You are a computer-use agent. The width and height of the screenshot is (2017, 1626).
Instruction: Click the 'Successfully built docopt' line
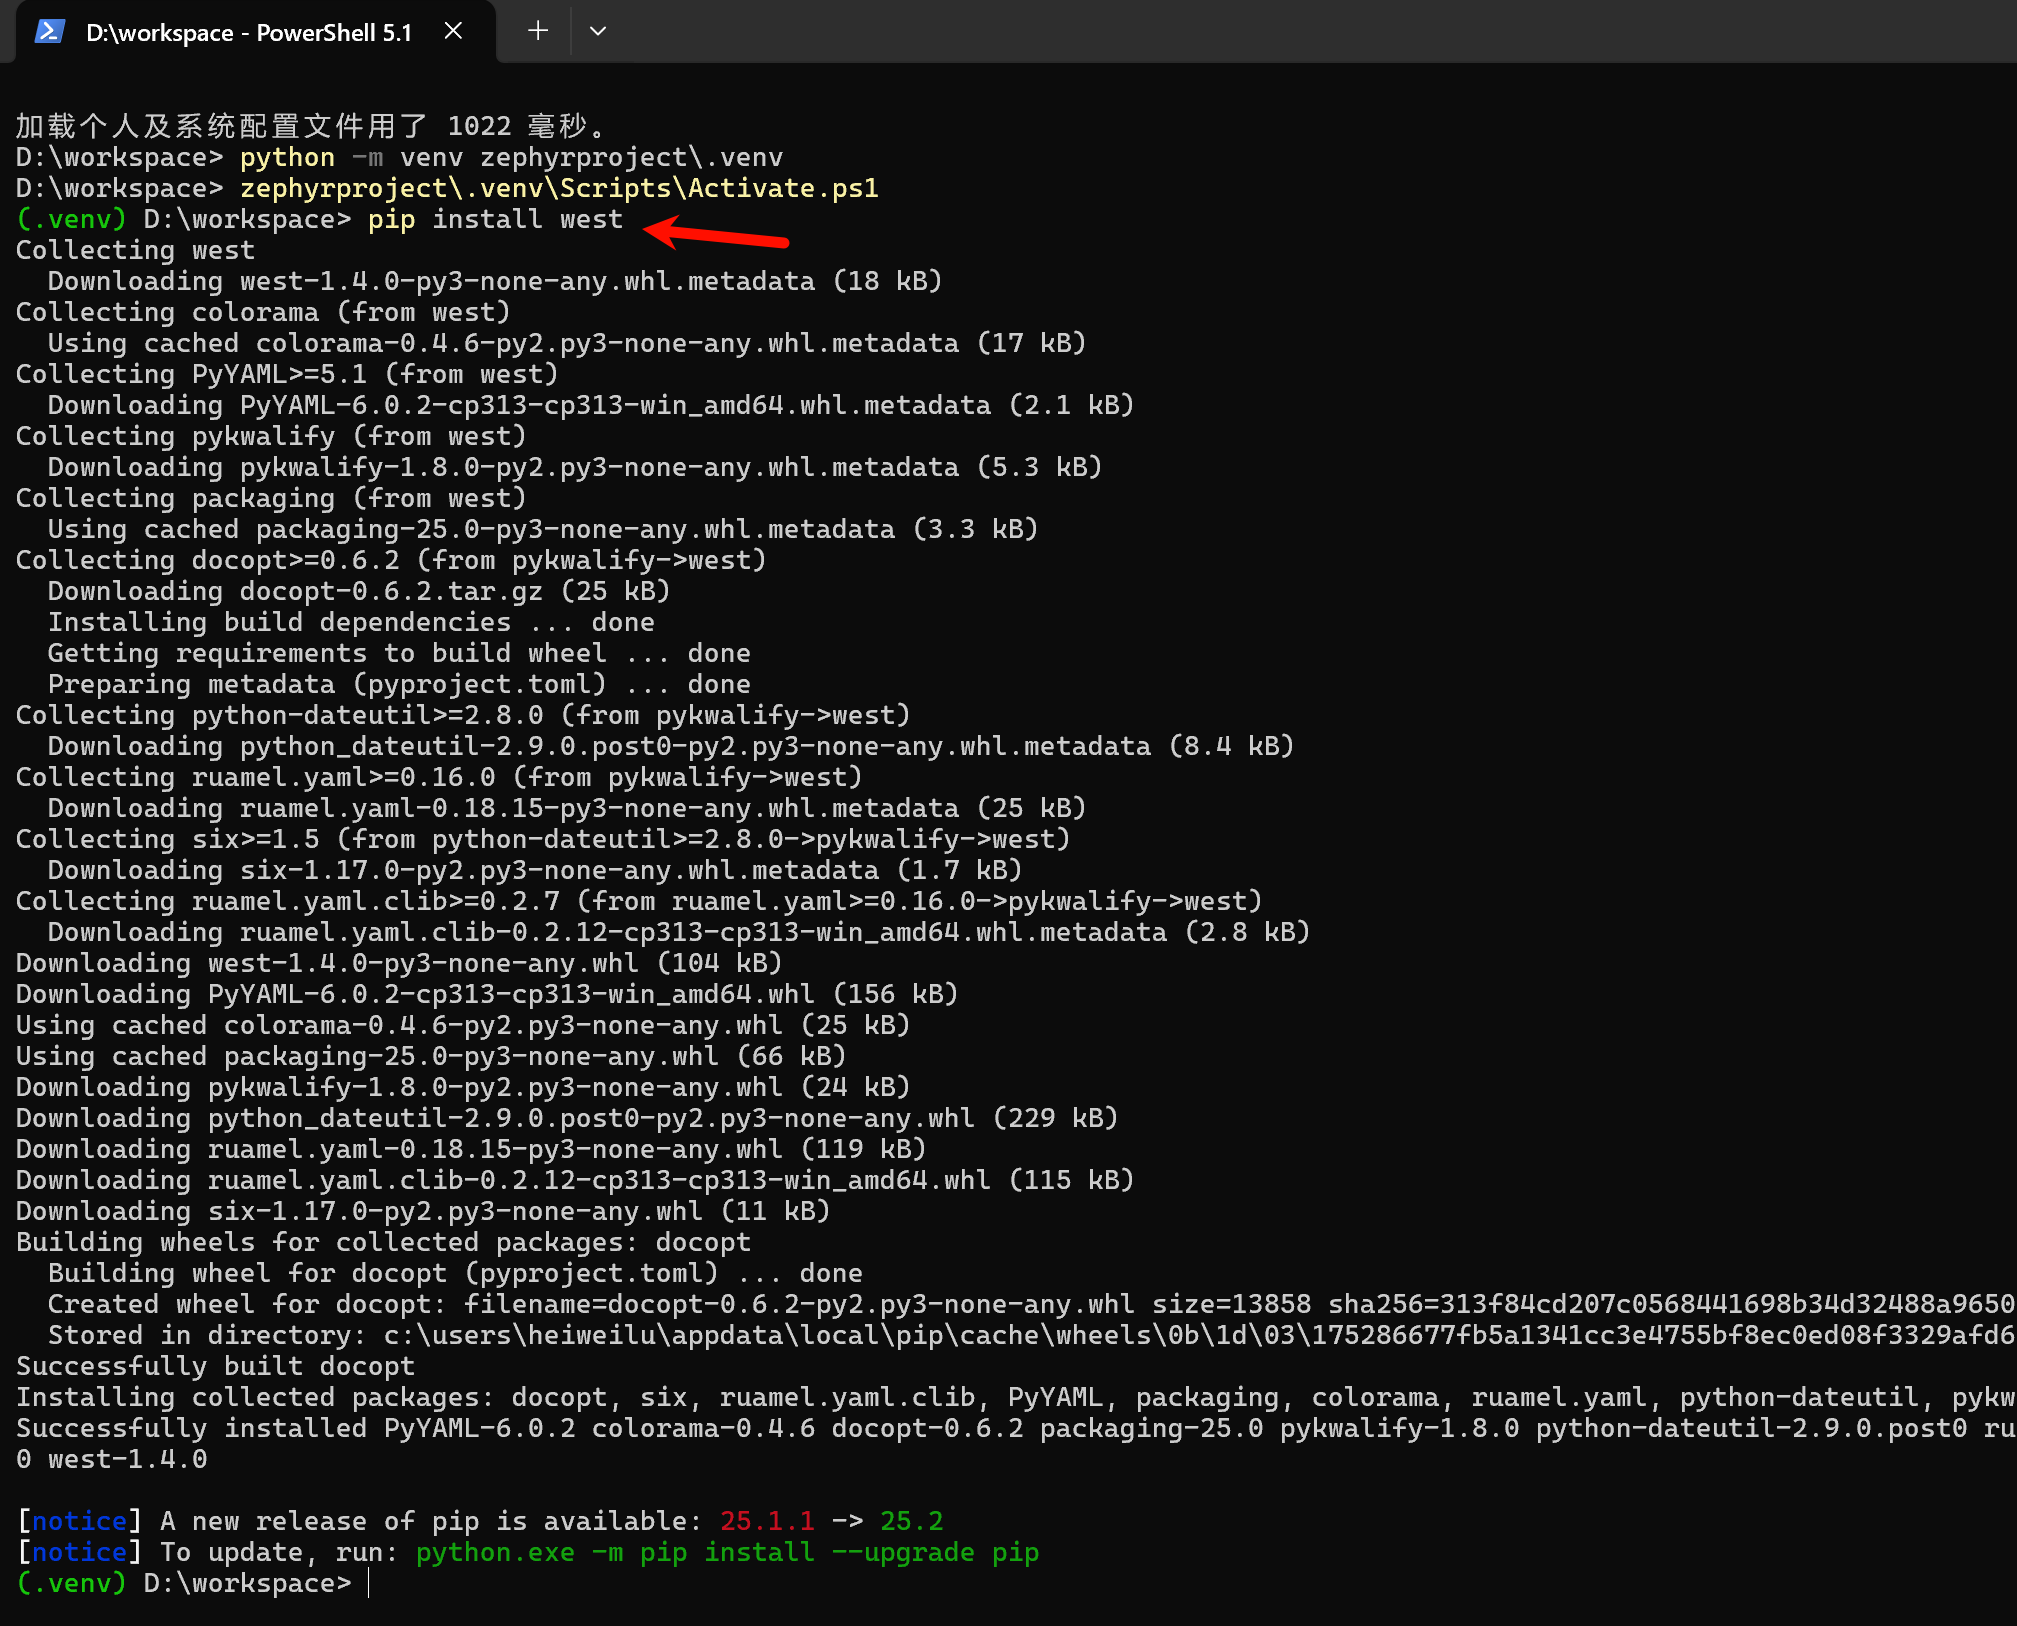(x=215, y=1366)
